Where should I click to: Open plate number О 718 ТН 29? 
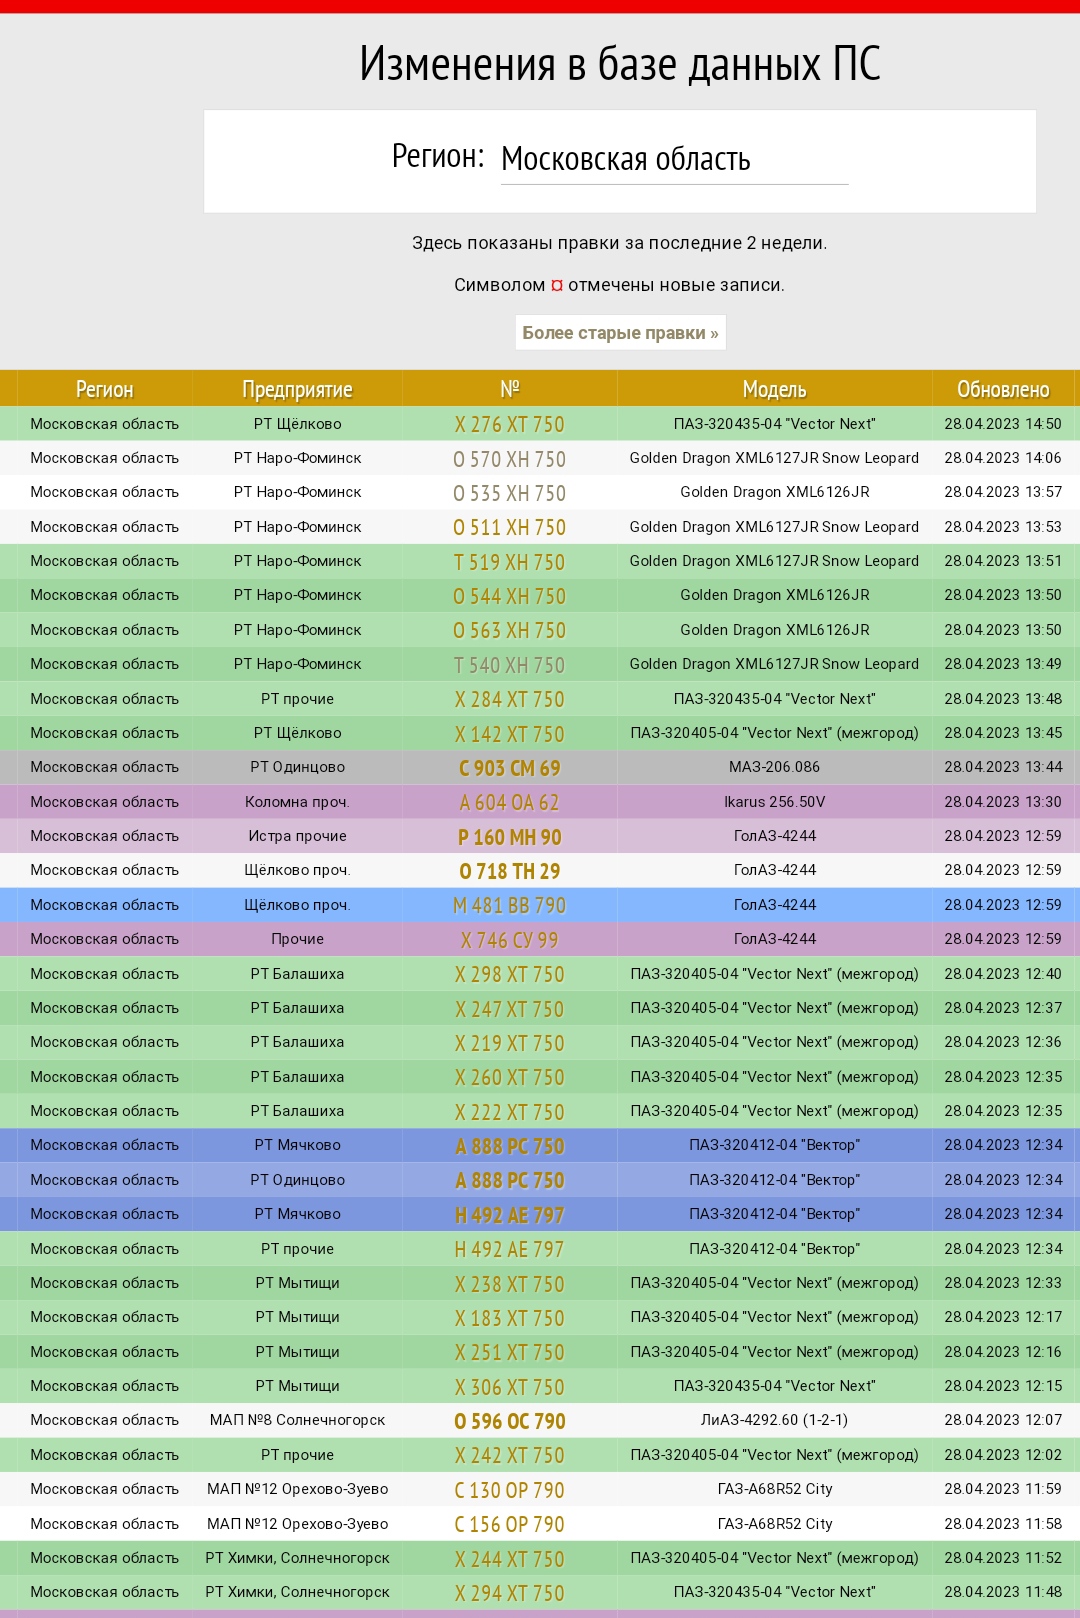(510, 871)
